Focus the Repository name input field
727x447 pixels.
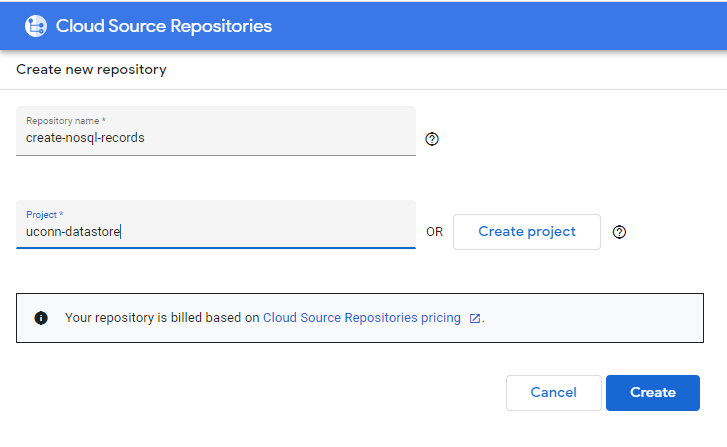tap(216, 131)
